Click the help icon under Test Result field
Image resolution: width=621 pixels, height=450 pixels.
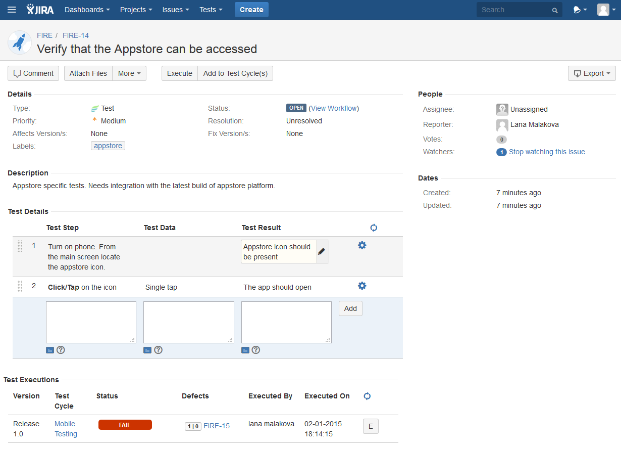(x=256, y=350)
